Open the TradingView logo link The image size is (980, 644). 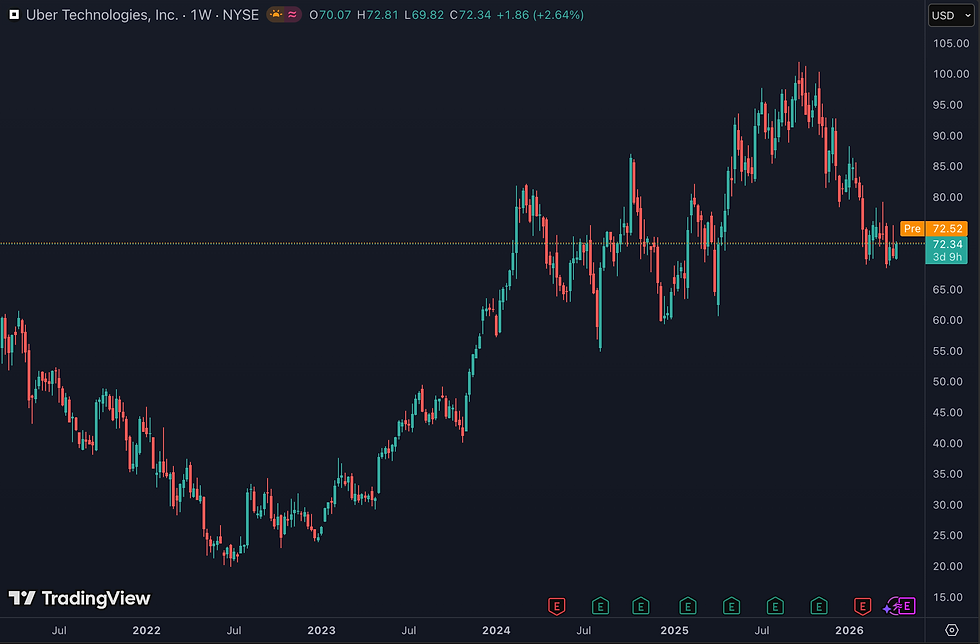click(79, 598)
